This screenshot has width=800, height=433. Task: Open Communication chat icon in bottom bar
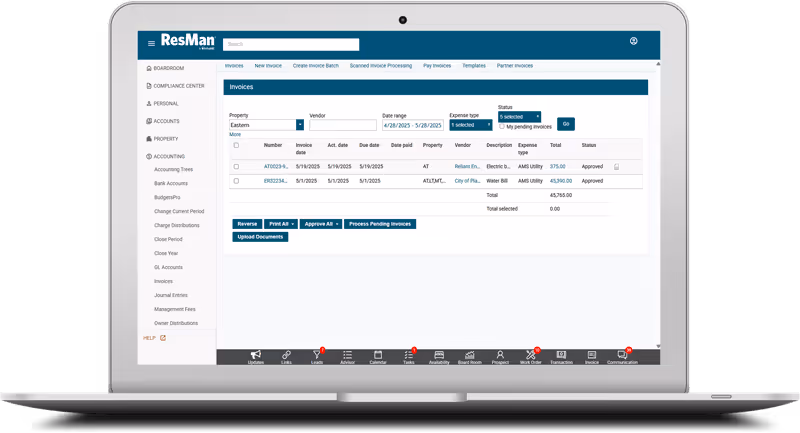(x=622, y=356)
